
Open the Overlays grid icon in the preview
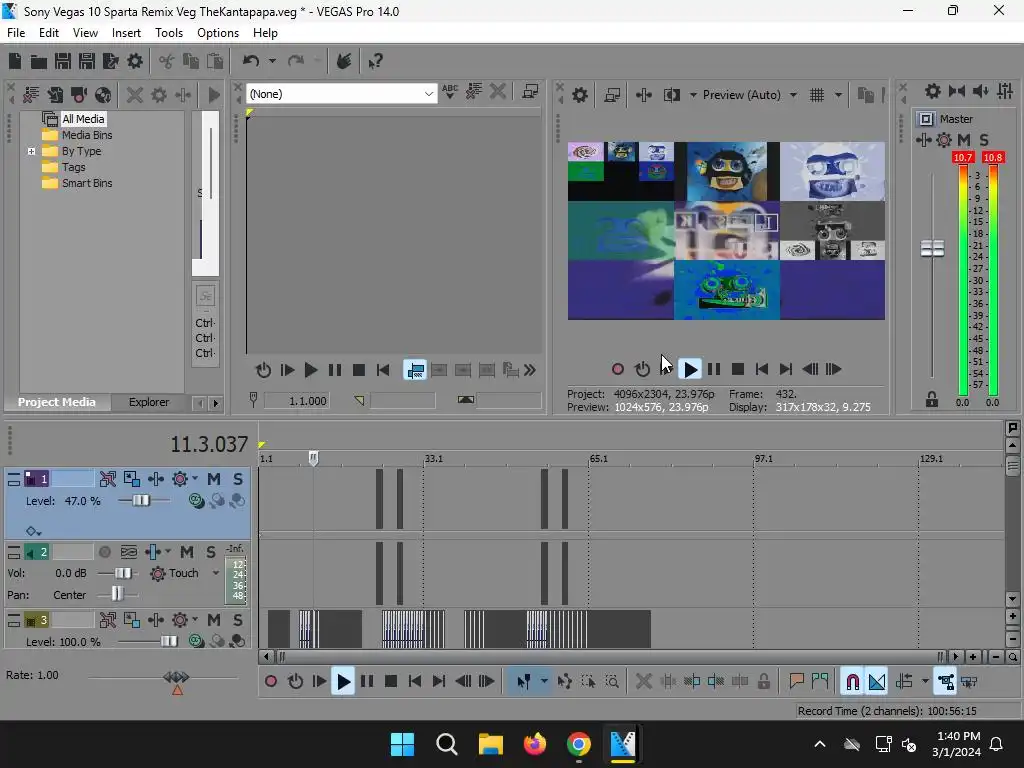click(817, 95)
